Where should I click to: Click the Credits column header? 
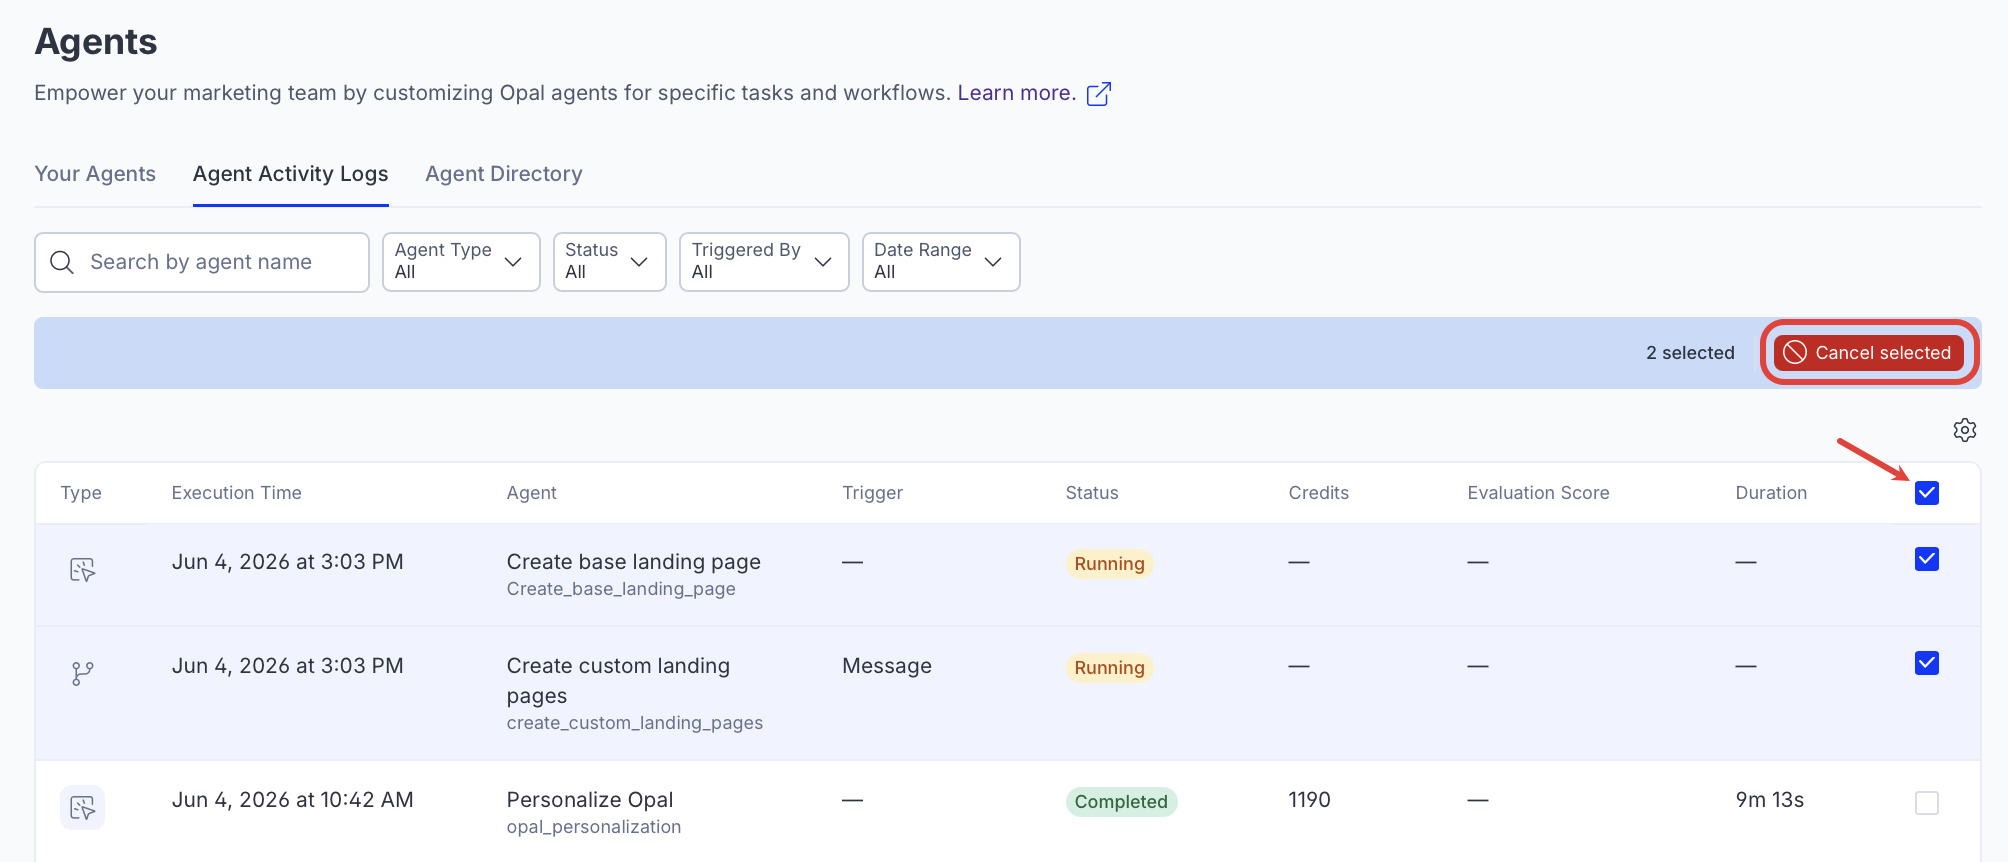pyautogui.click(x=1319, y=493)
